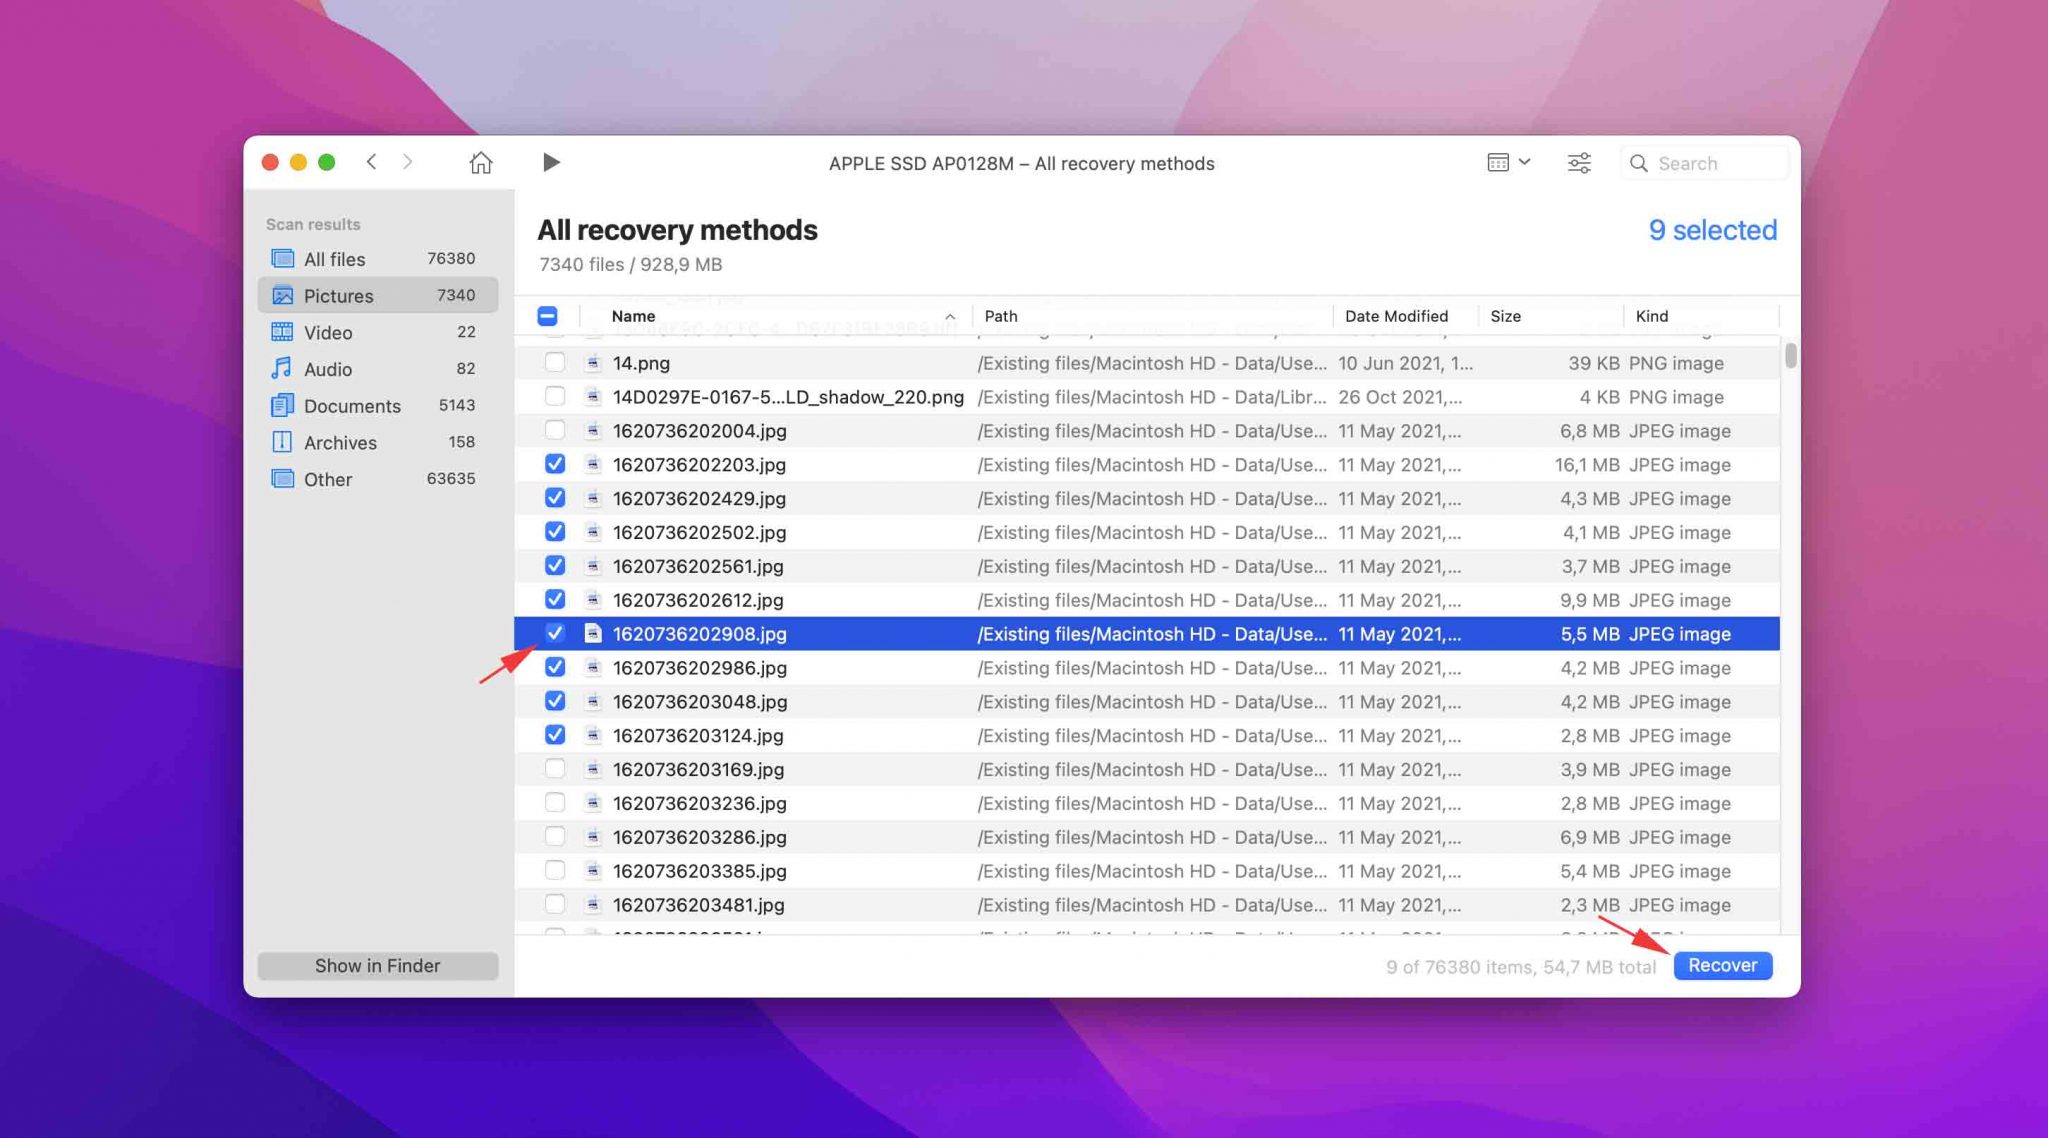Toggle checkbox for 1620736202429.jpg
The height and width of the screenshot is (1138, 2048).
[555, 498]
